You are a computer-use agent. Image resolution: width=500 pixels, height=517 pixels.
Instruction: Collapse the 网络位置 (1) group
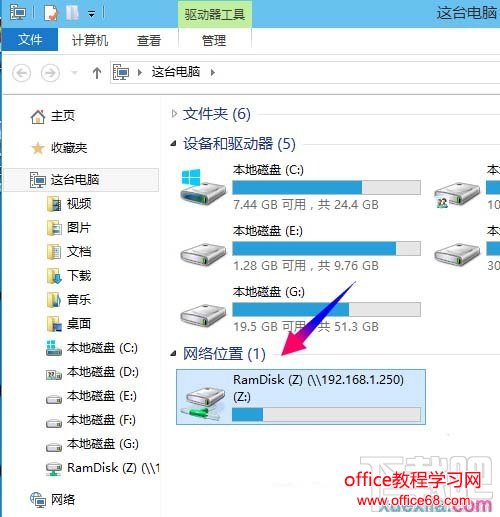tap(173, 353)
